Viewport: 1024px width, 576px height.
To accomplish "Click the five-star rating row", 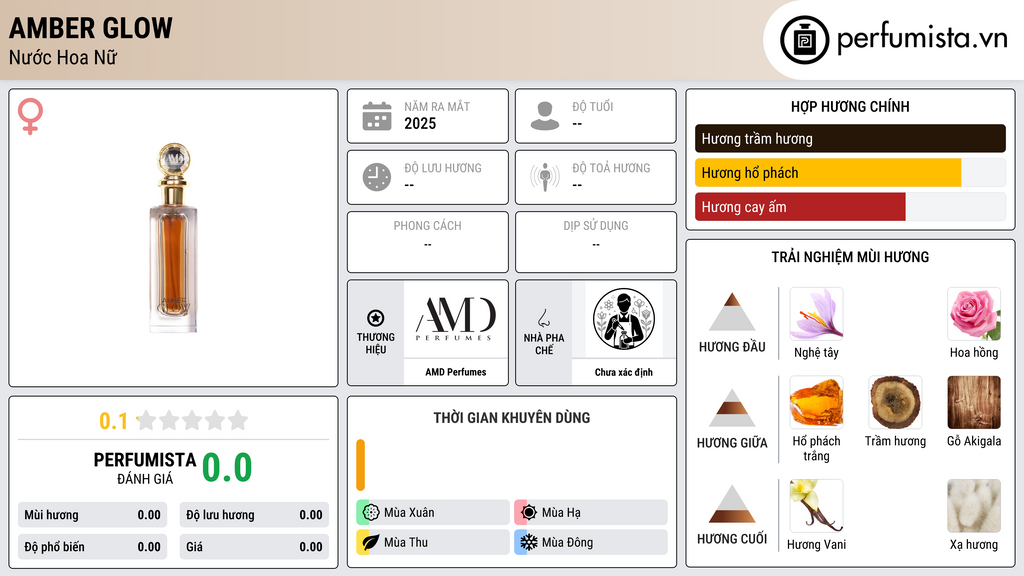I will coord(192,420).
